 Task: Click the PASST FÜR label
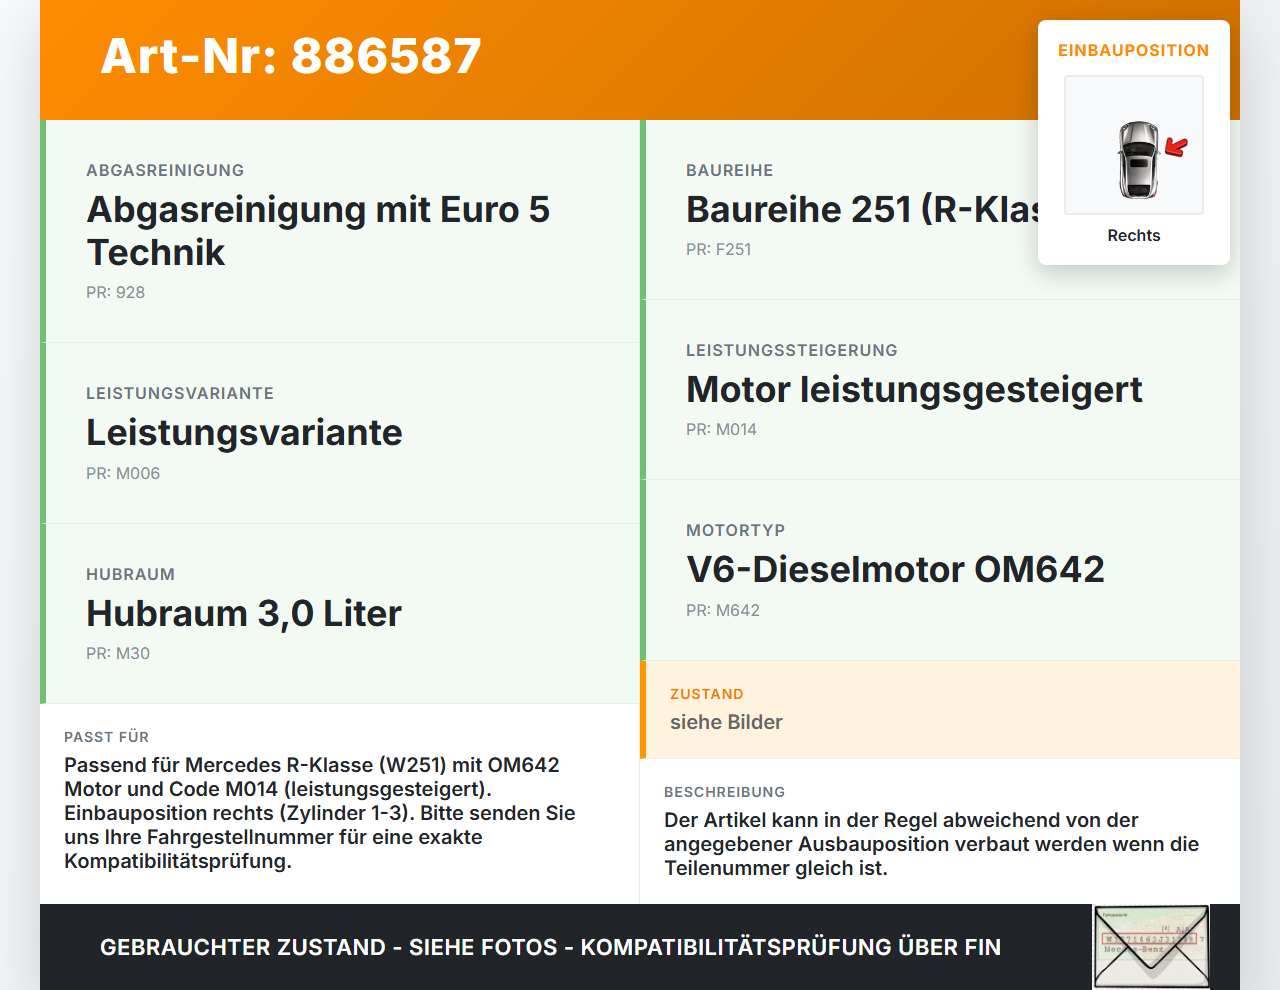pos(106,737)
